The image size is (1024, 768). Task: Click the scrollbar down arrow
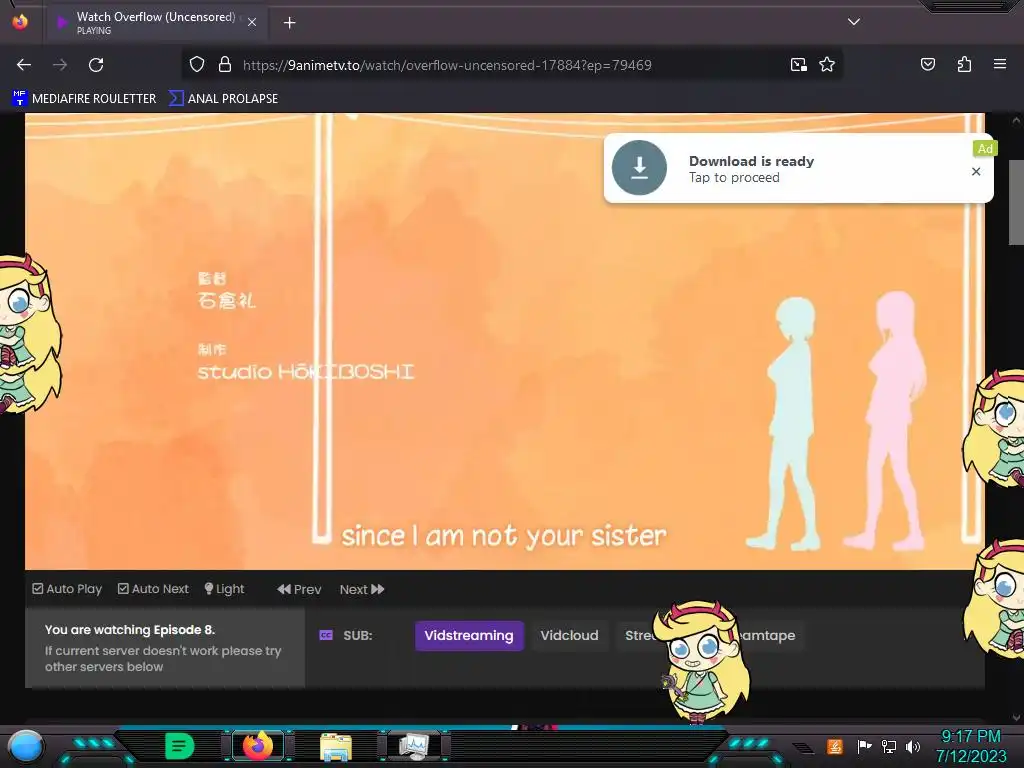1016,717
